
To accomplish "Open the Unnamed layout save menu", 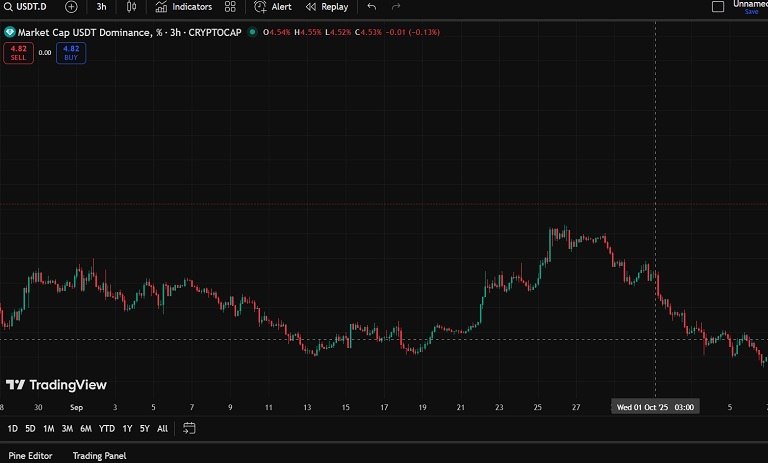I will pyautogui.click(x=750, y=6).
